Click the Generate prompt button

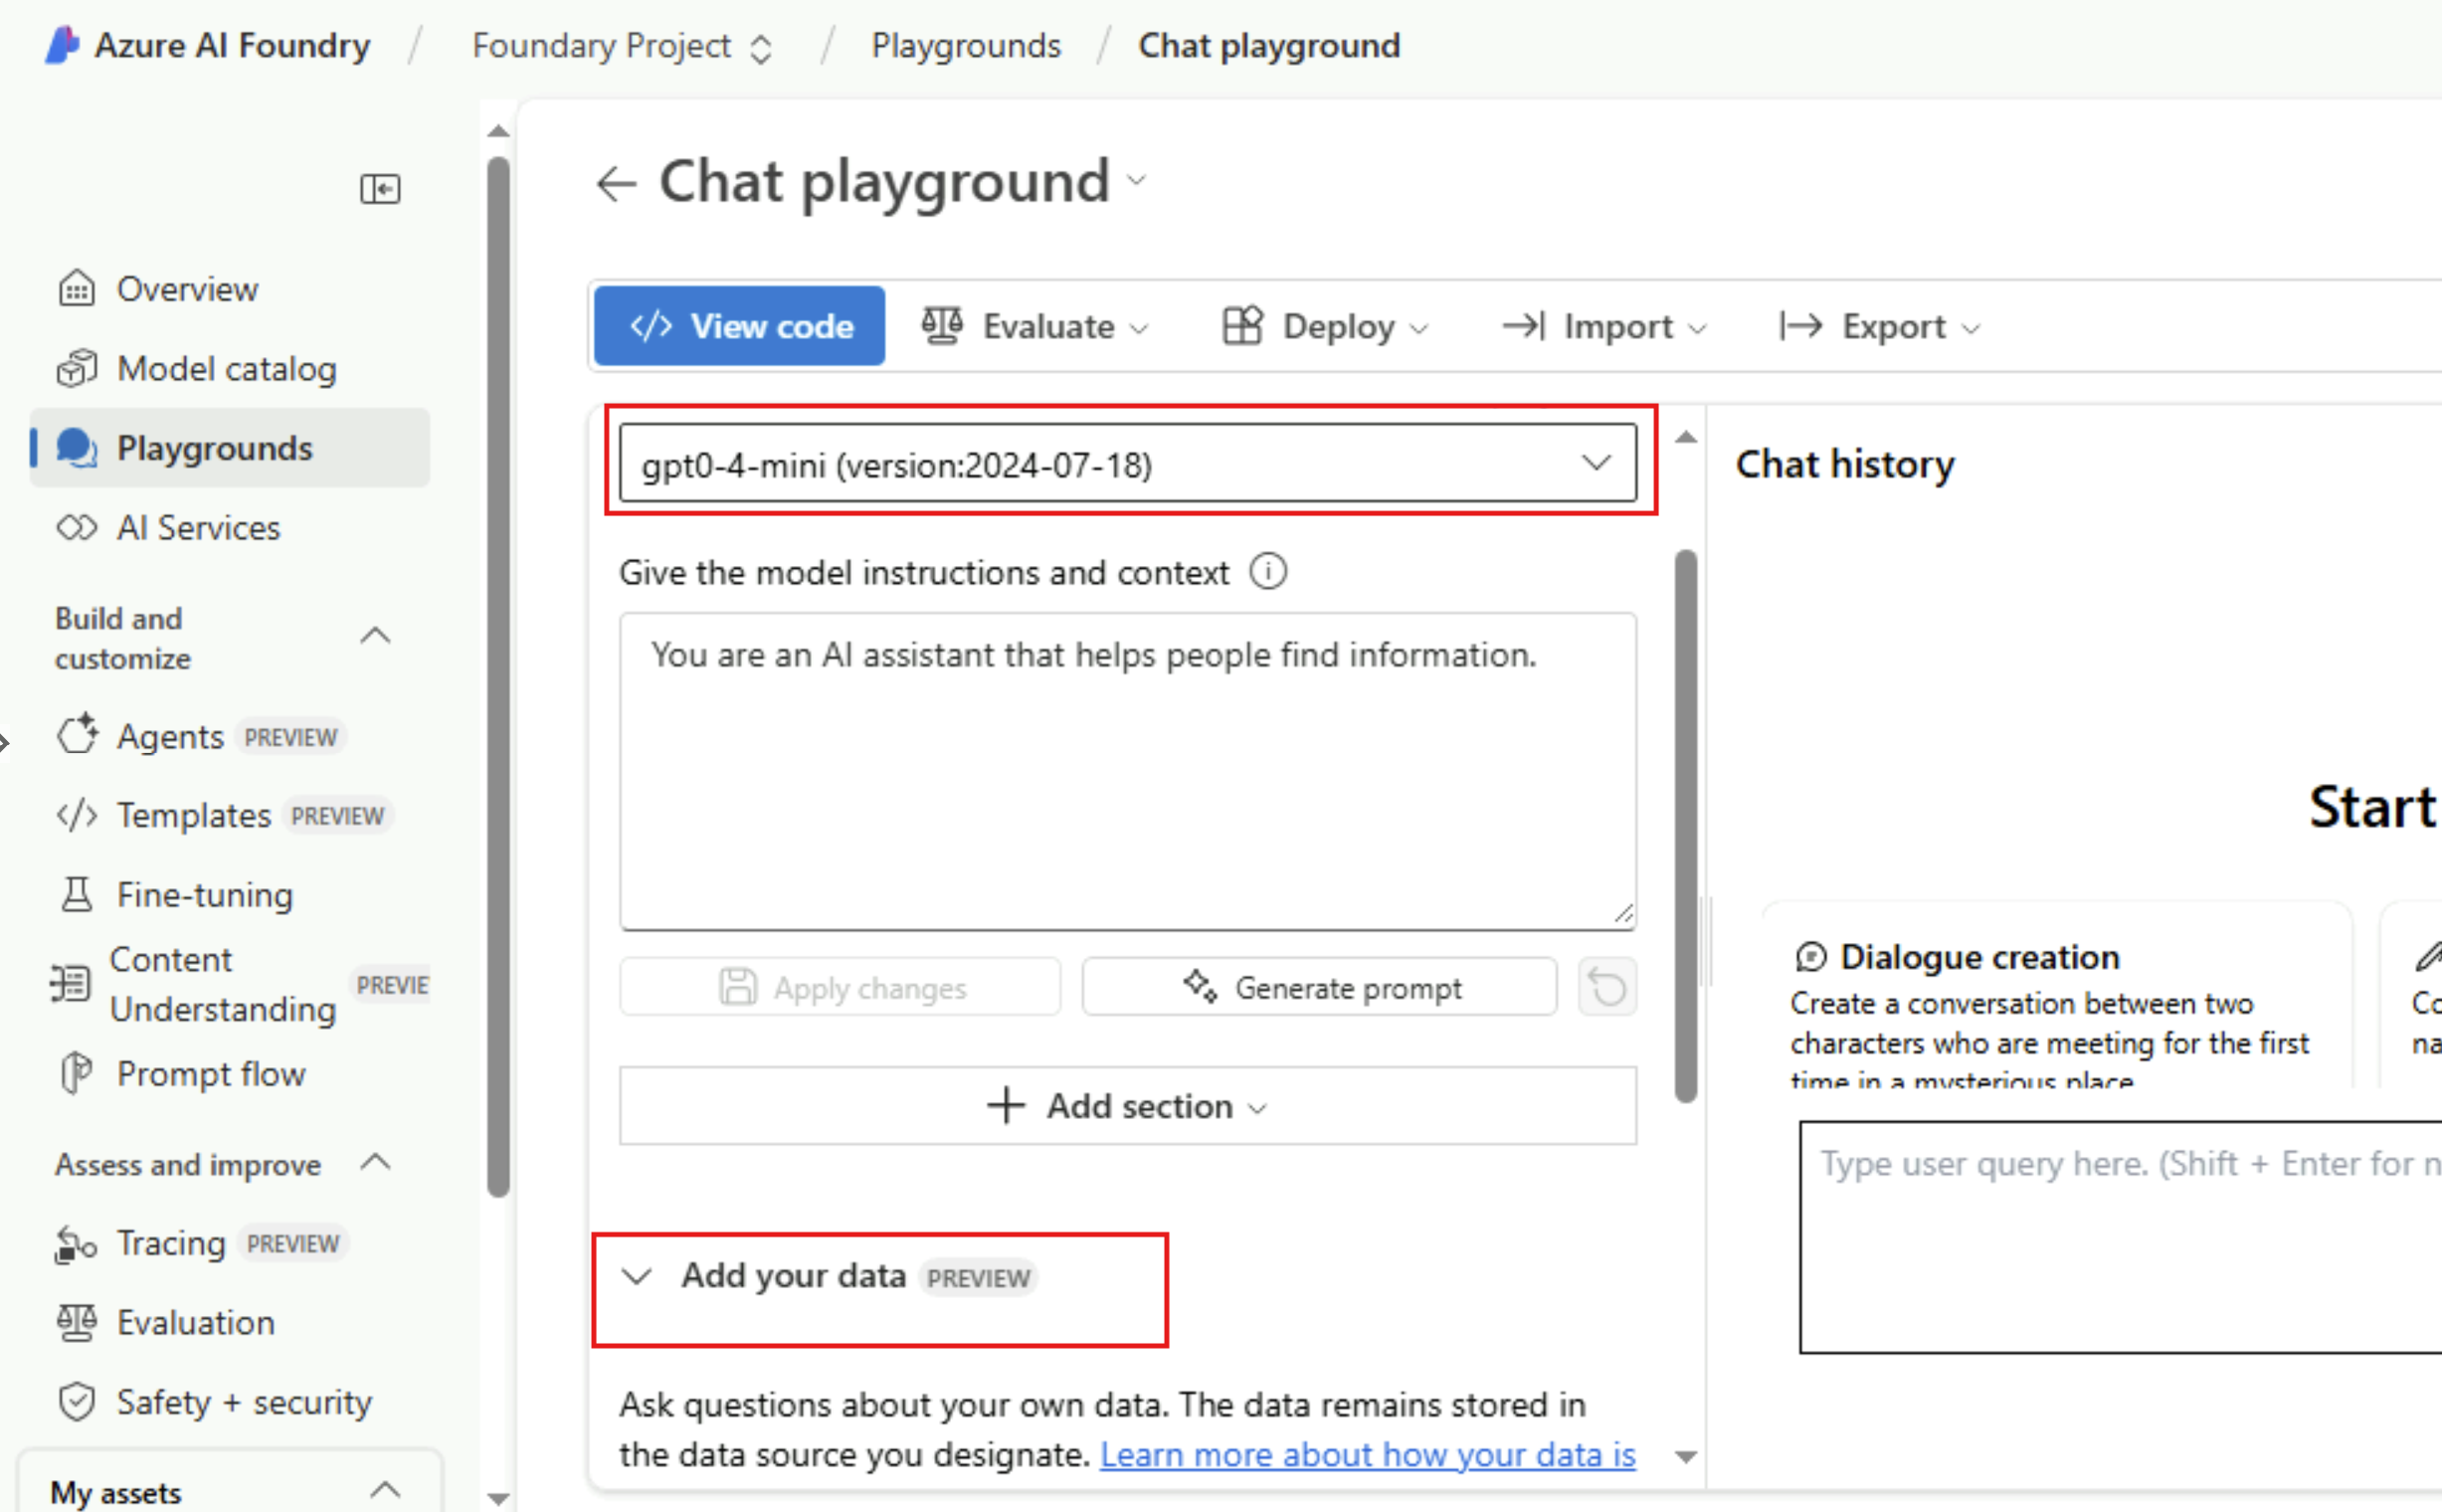[1319, 987]
